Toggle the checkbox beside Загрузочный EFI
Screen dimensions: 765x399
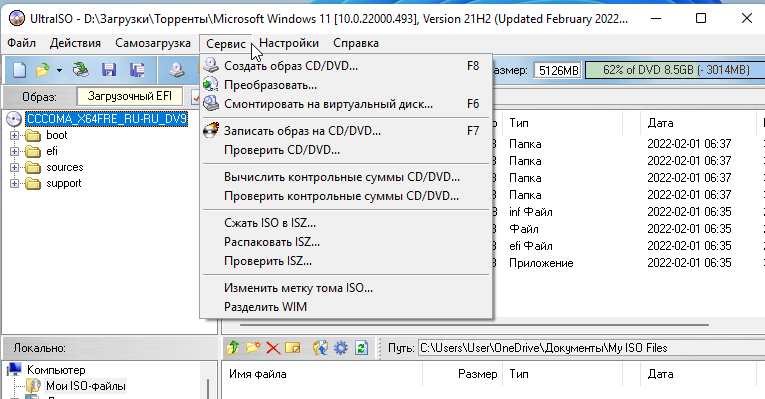coord(195,97)
